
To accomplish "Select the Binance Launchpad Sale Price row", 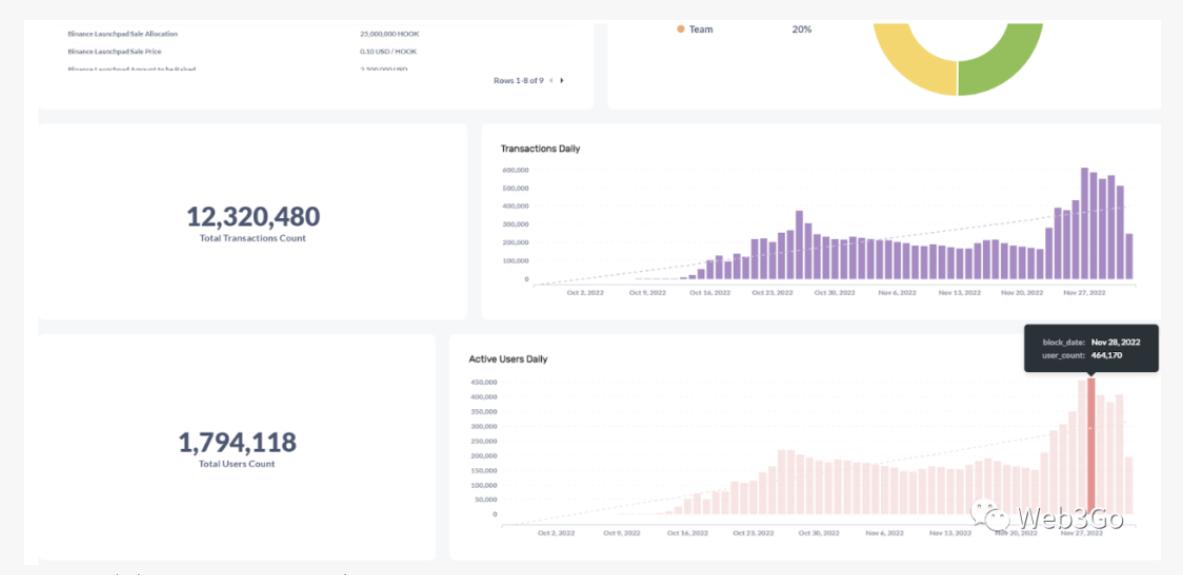I will (x=115, y=51).
